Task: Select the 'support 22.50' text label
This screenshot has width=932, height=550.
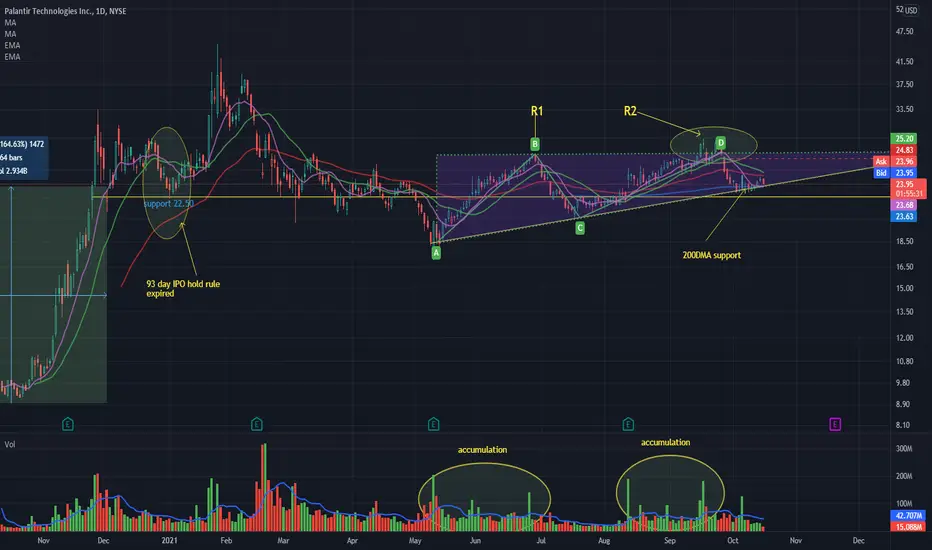Action: coord(169,203)
